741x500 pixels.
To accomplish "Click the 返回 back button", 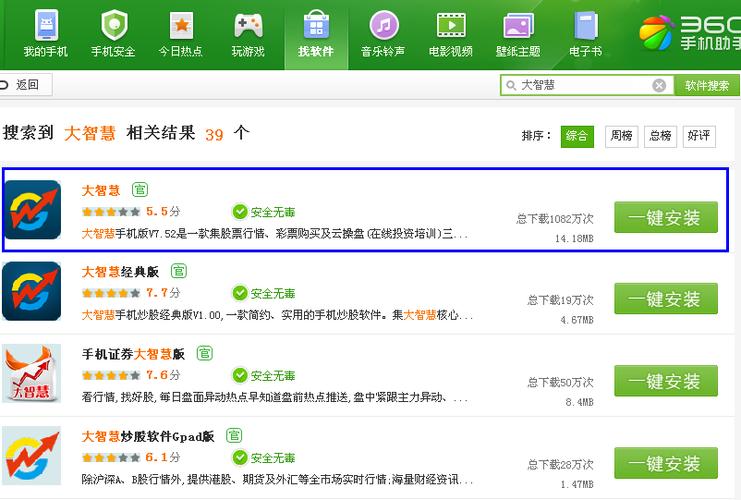I will (25, 85).
